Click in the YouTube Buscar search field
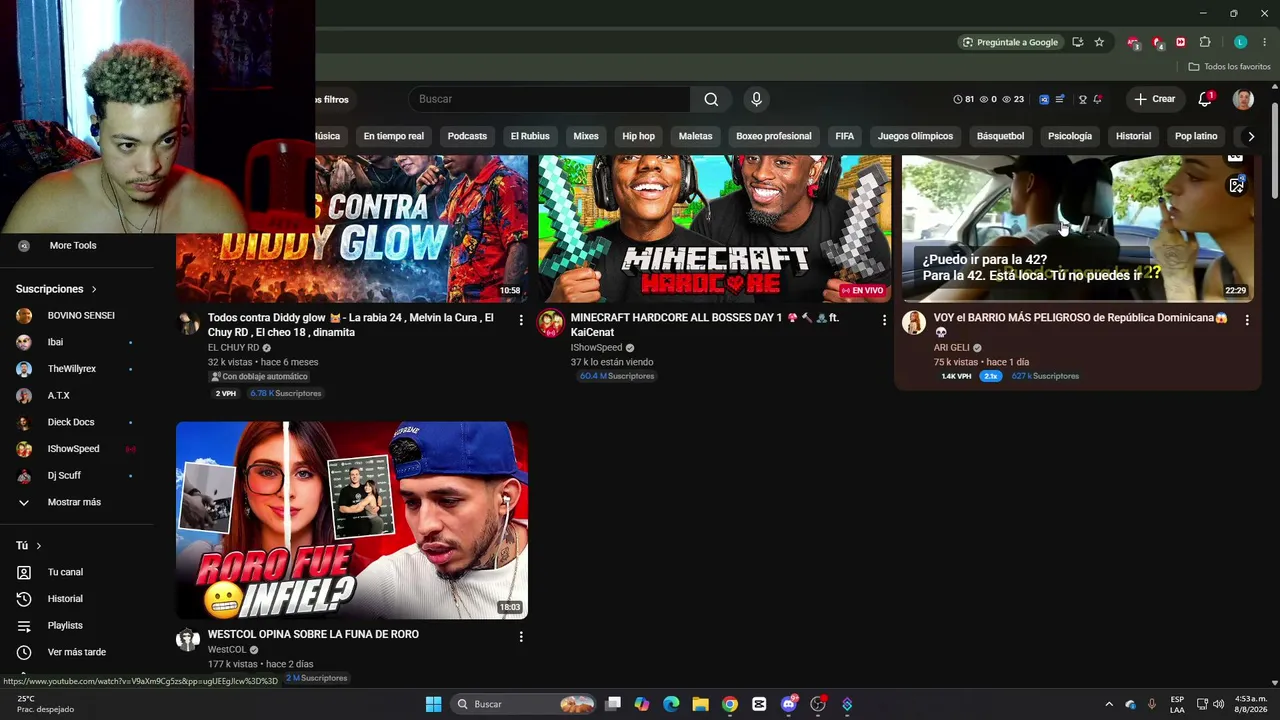Screen dimensions: 1280x720 549,99
